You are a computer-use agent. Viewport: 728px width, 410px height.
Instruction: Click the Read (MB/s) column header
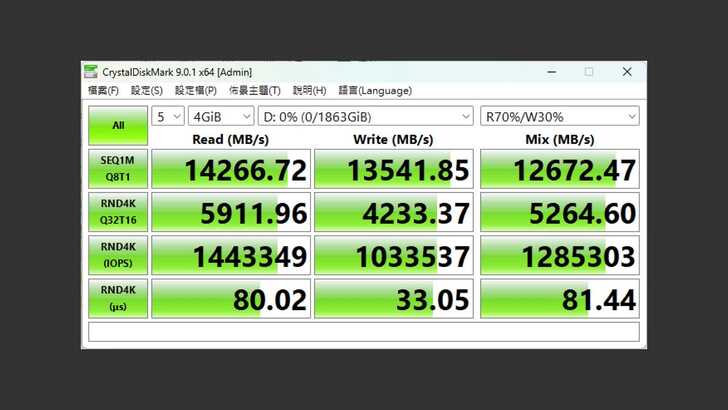click(x=231, y=139)
